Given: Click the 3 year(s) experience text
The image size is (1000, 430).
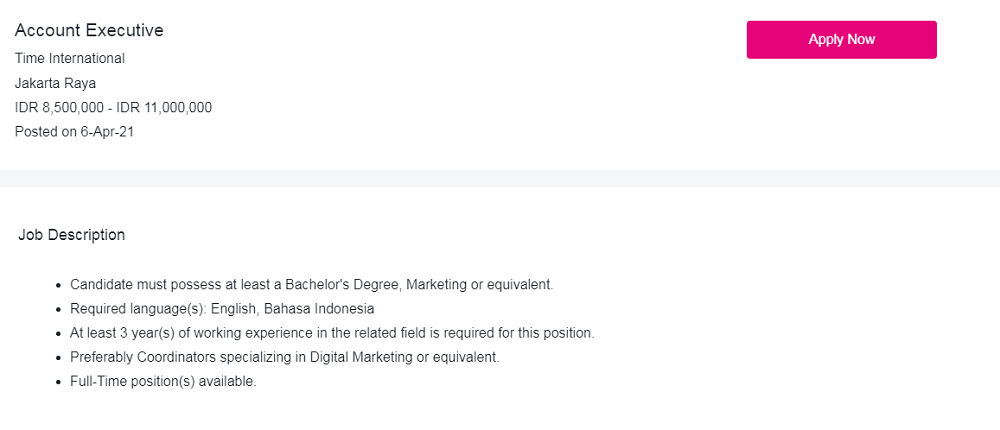Looking at the screenshot, I should click(x=145, y=333).
